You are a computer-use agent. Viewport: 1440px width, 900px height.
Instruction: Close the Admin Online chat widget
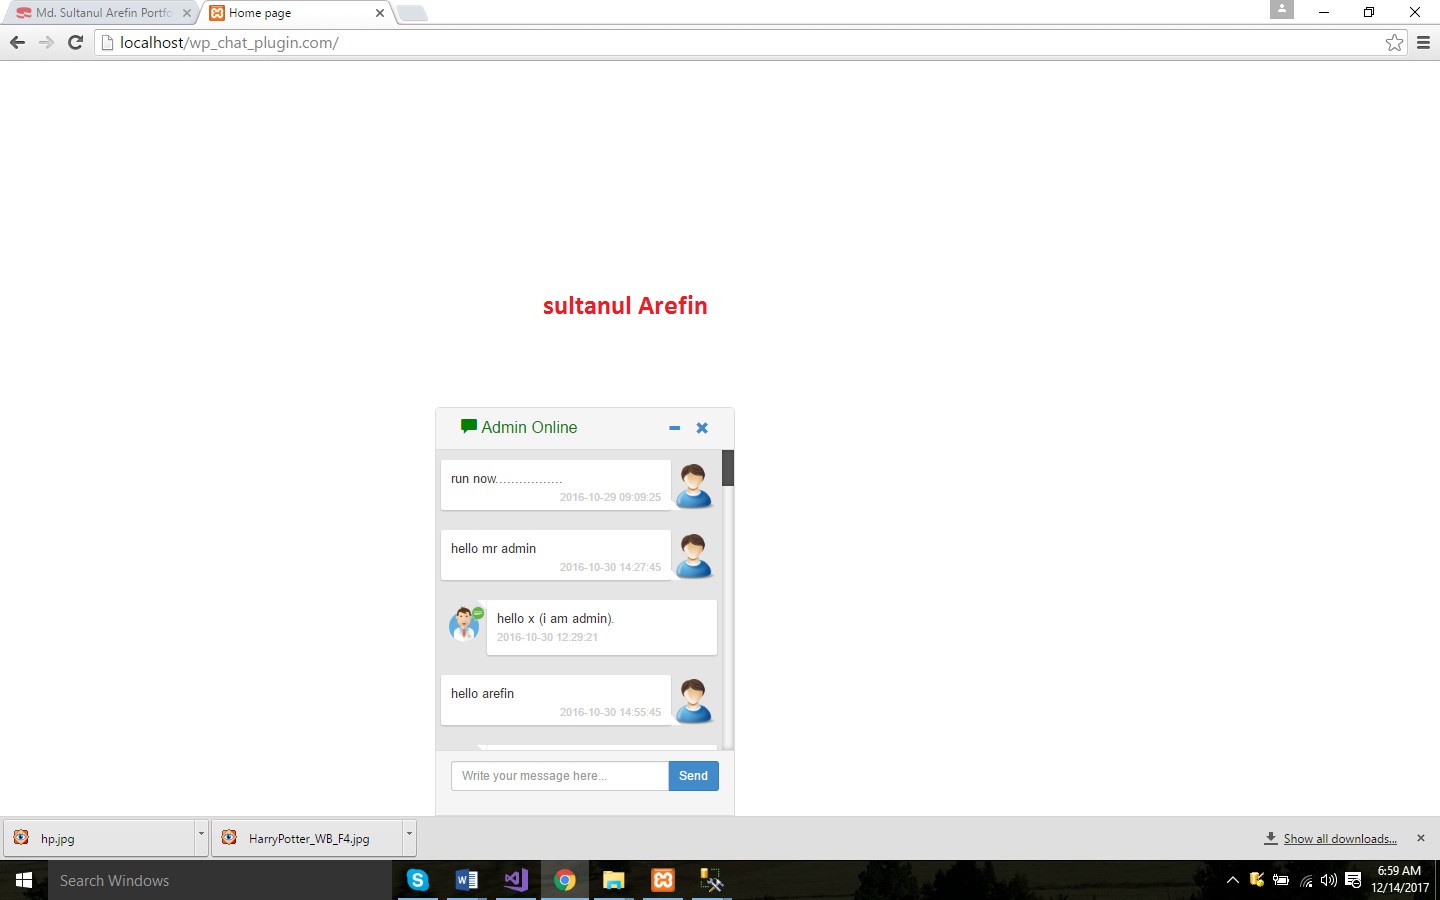702,428
